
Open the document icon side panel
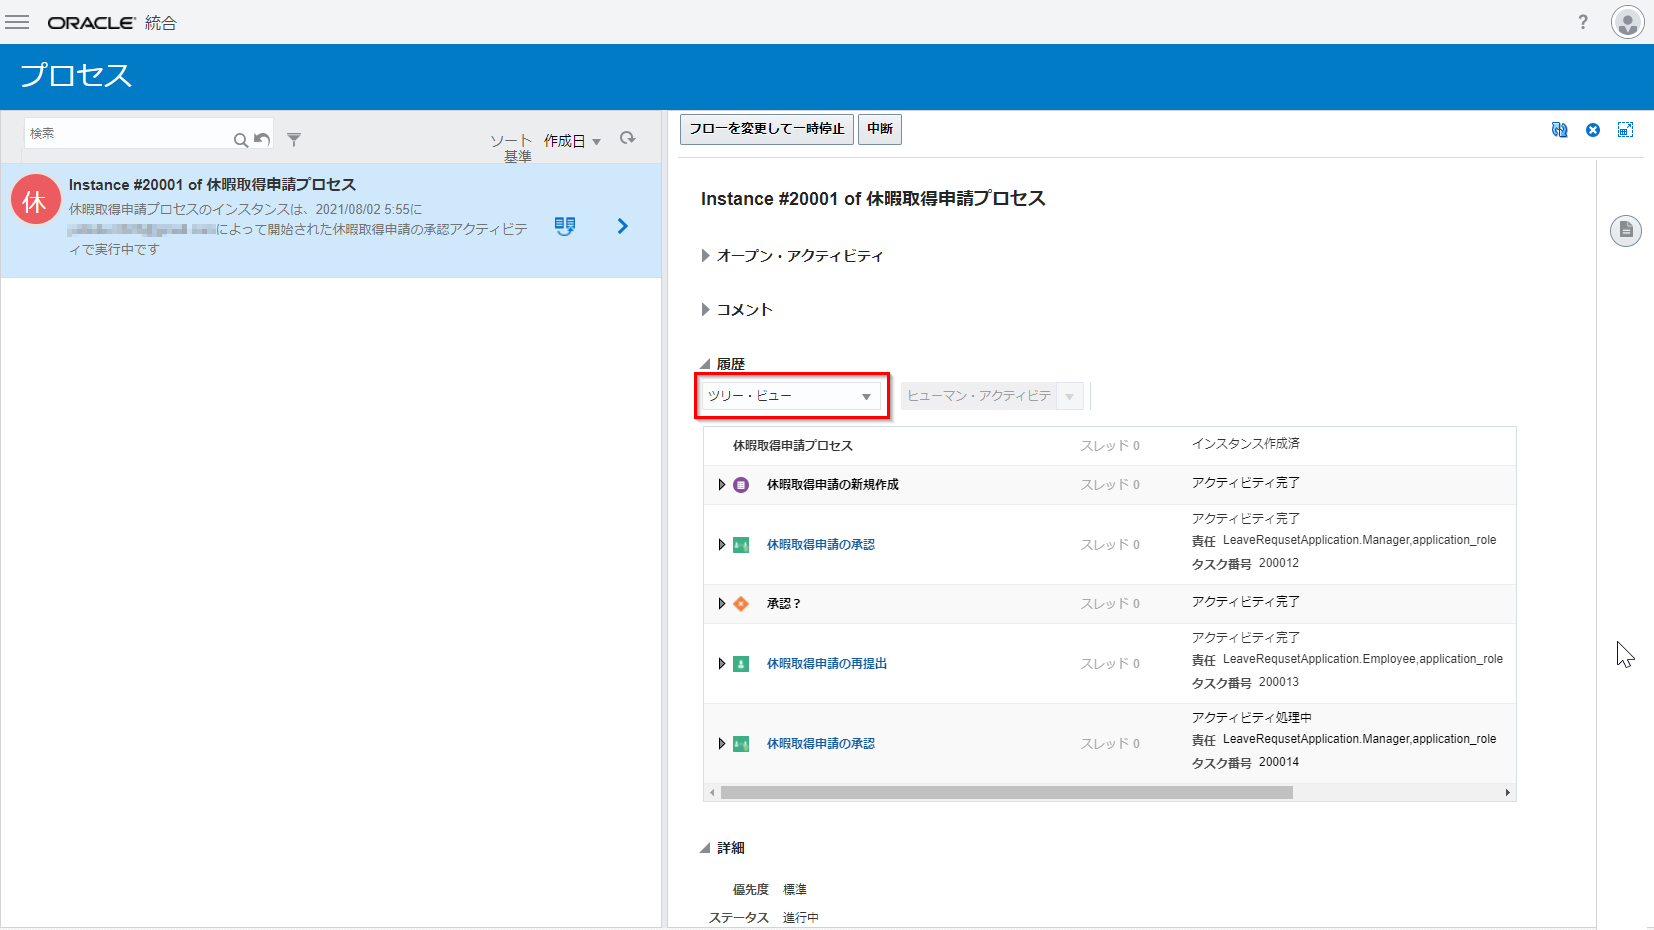[1625, 231]
